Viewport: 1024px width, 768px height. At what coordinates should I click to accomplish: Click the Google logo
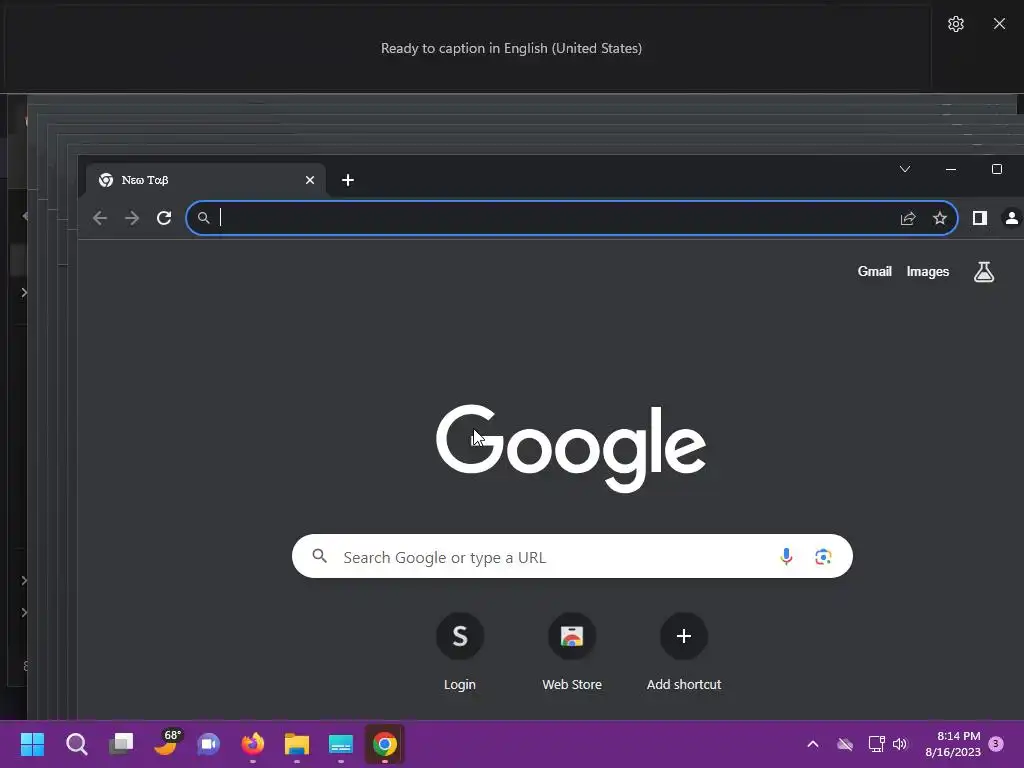tap(571, 448)
